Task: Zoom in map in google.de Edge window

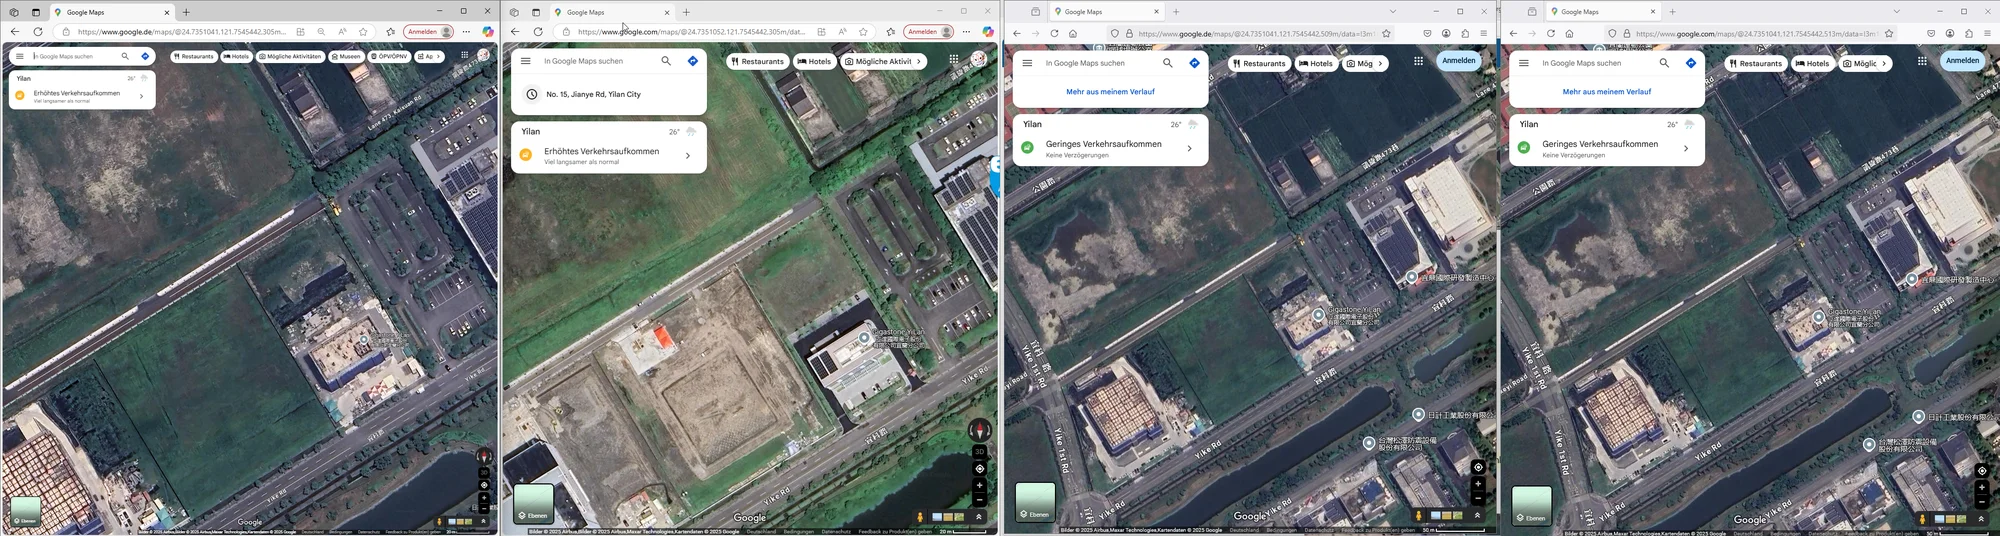Action: click(x=484, y=497)
